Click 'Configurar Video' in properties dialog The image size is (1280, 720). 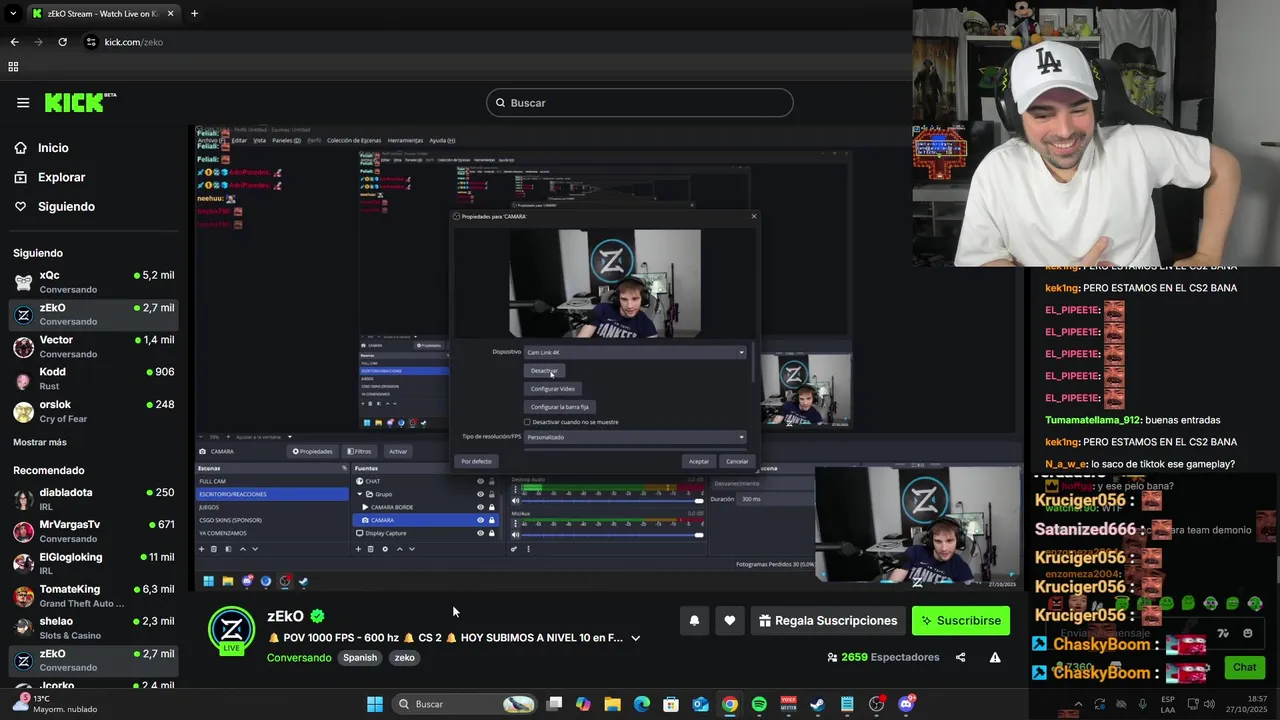click(x=553, y=389)
